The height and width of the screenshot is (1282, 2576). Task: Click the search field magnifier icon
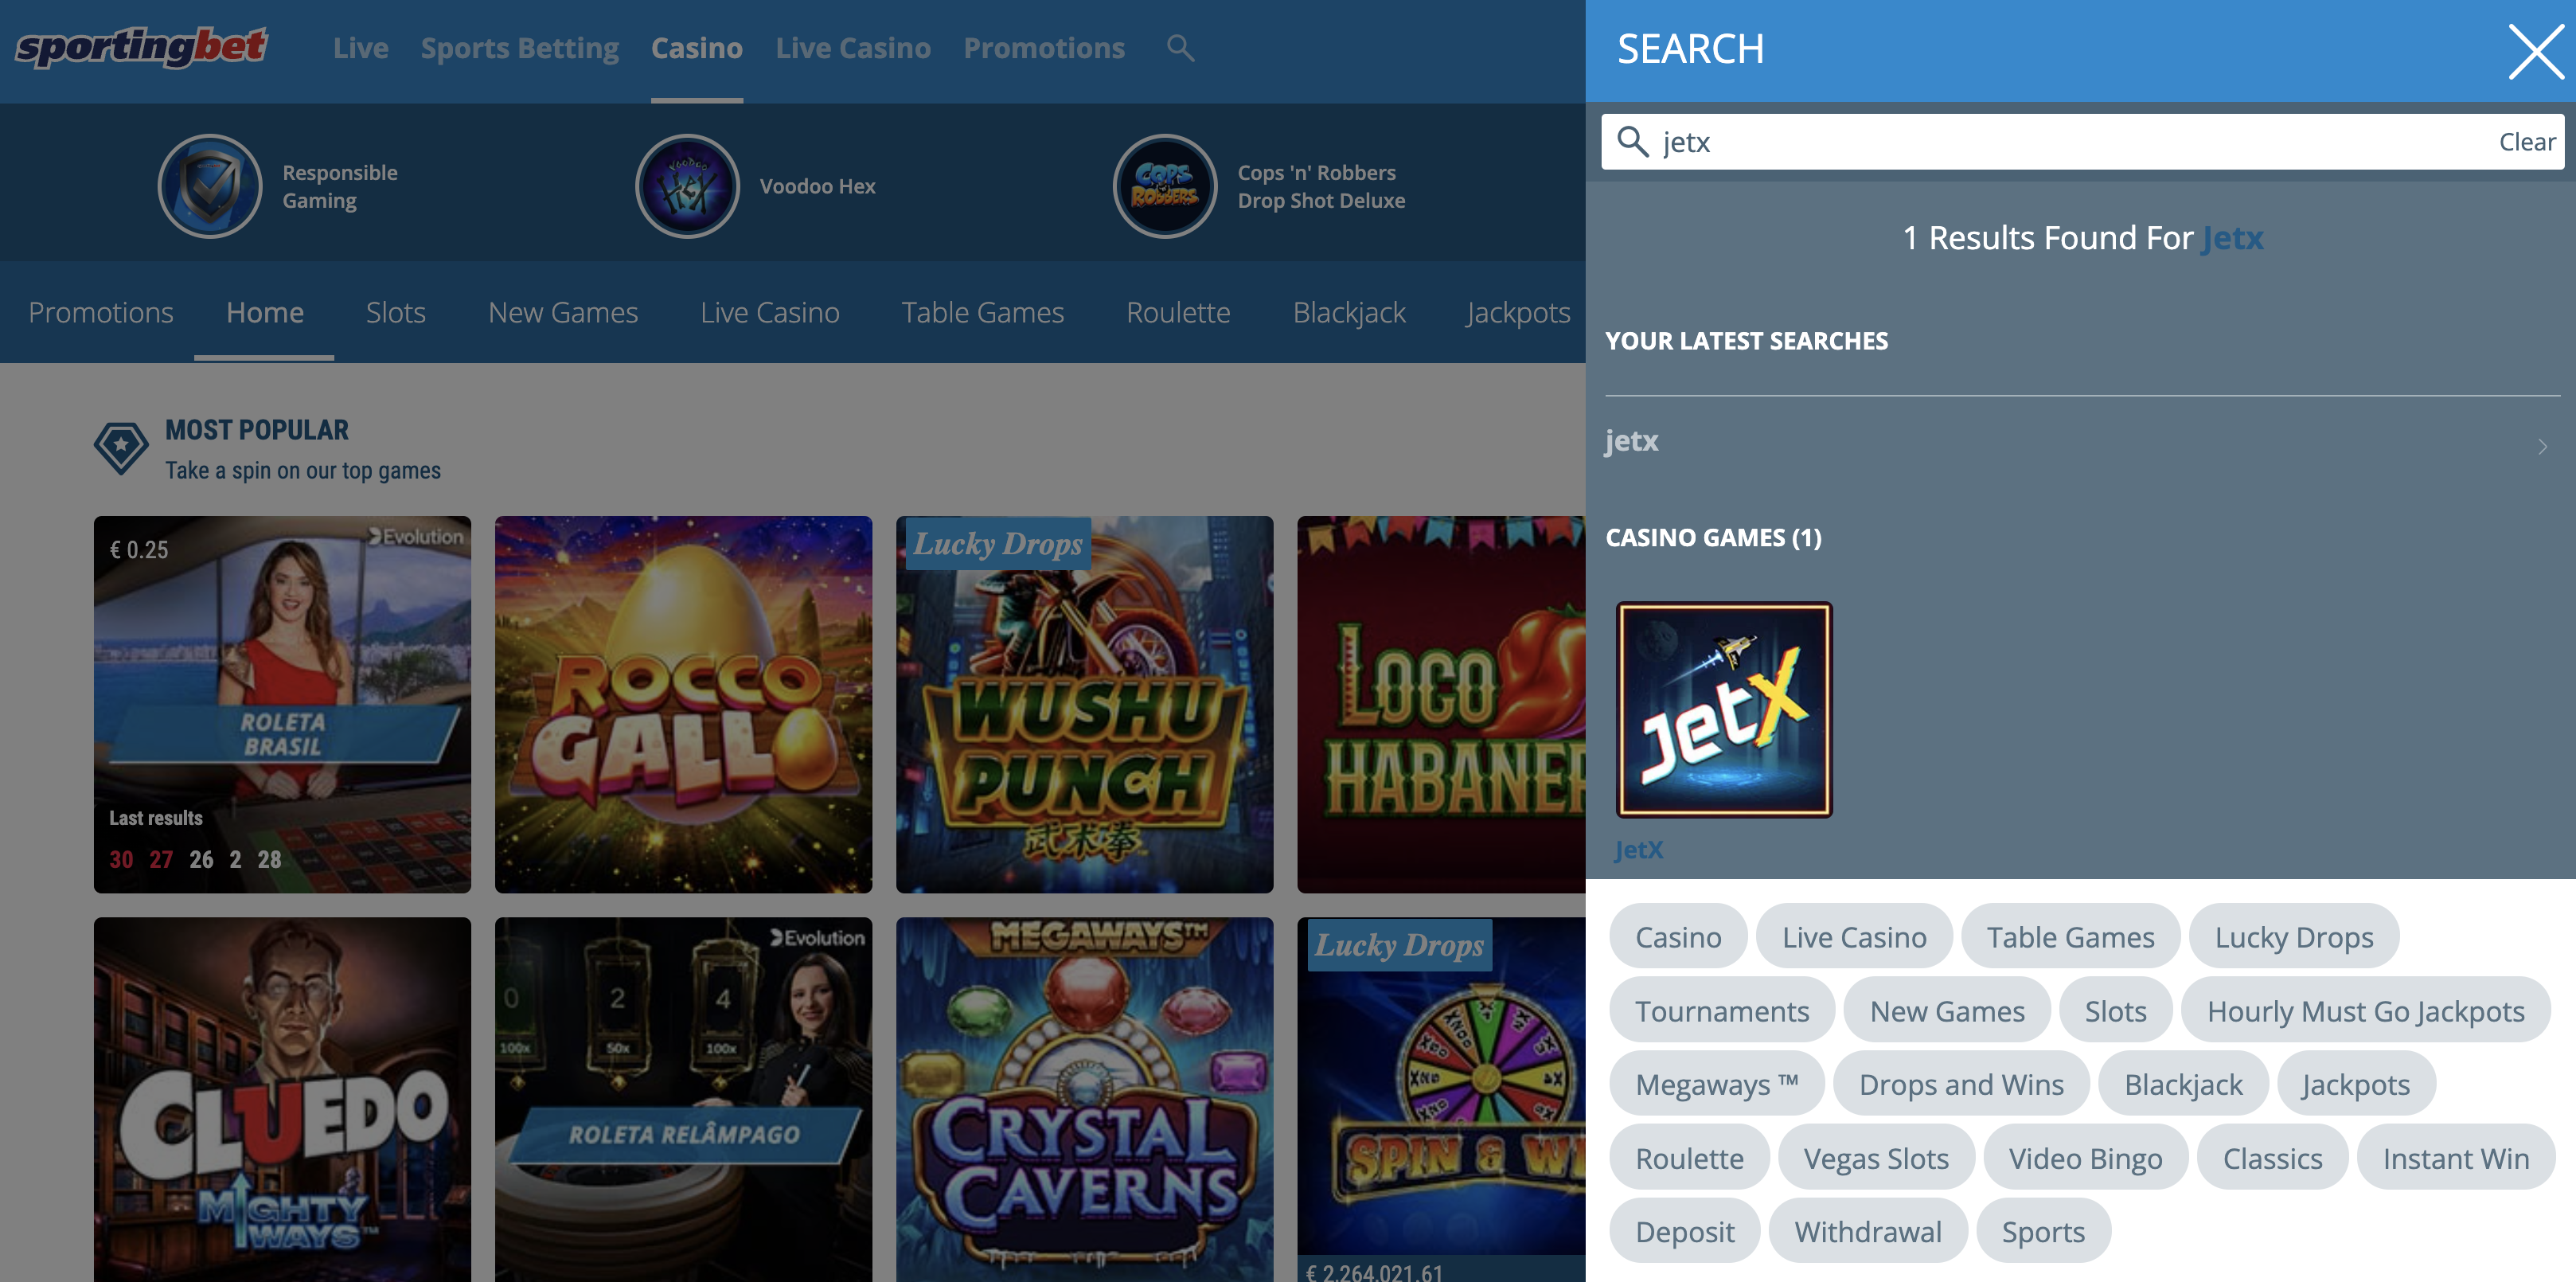1632,142
